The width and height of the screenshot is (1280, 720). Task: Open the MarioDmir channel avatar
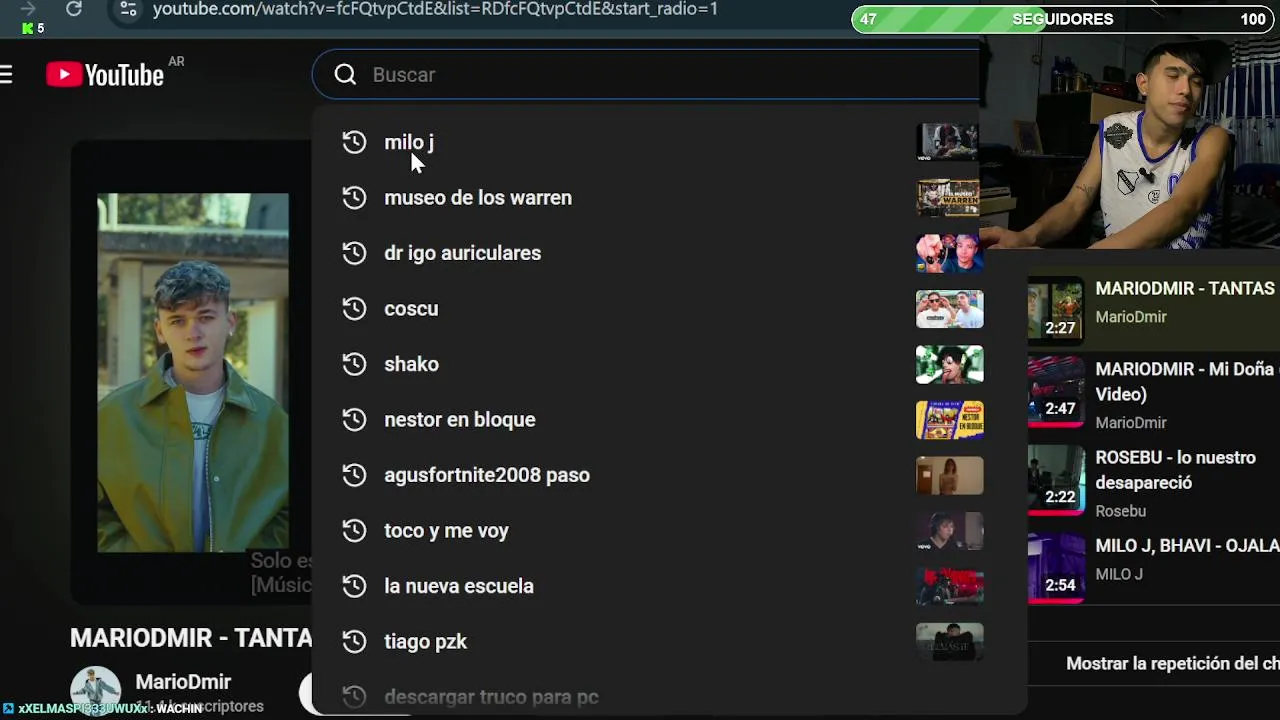pyautogui.click(x=95, y=691)
